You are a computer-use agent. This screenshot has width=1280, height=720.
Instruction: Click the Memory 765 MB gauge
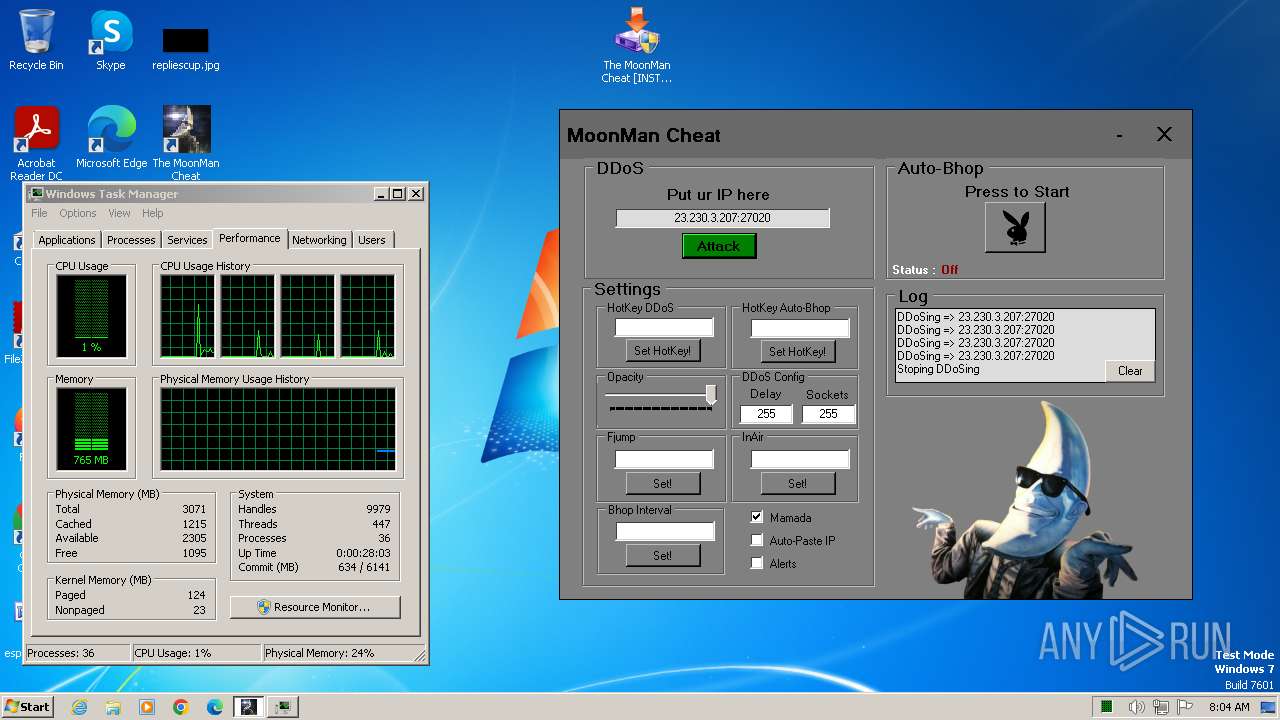91,428
